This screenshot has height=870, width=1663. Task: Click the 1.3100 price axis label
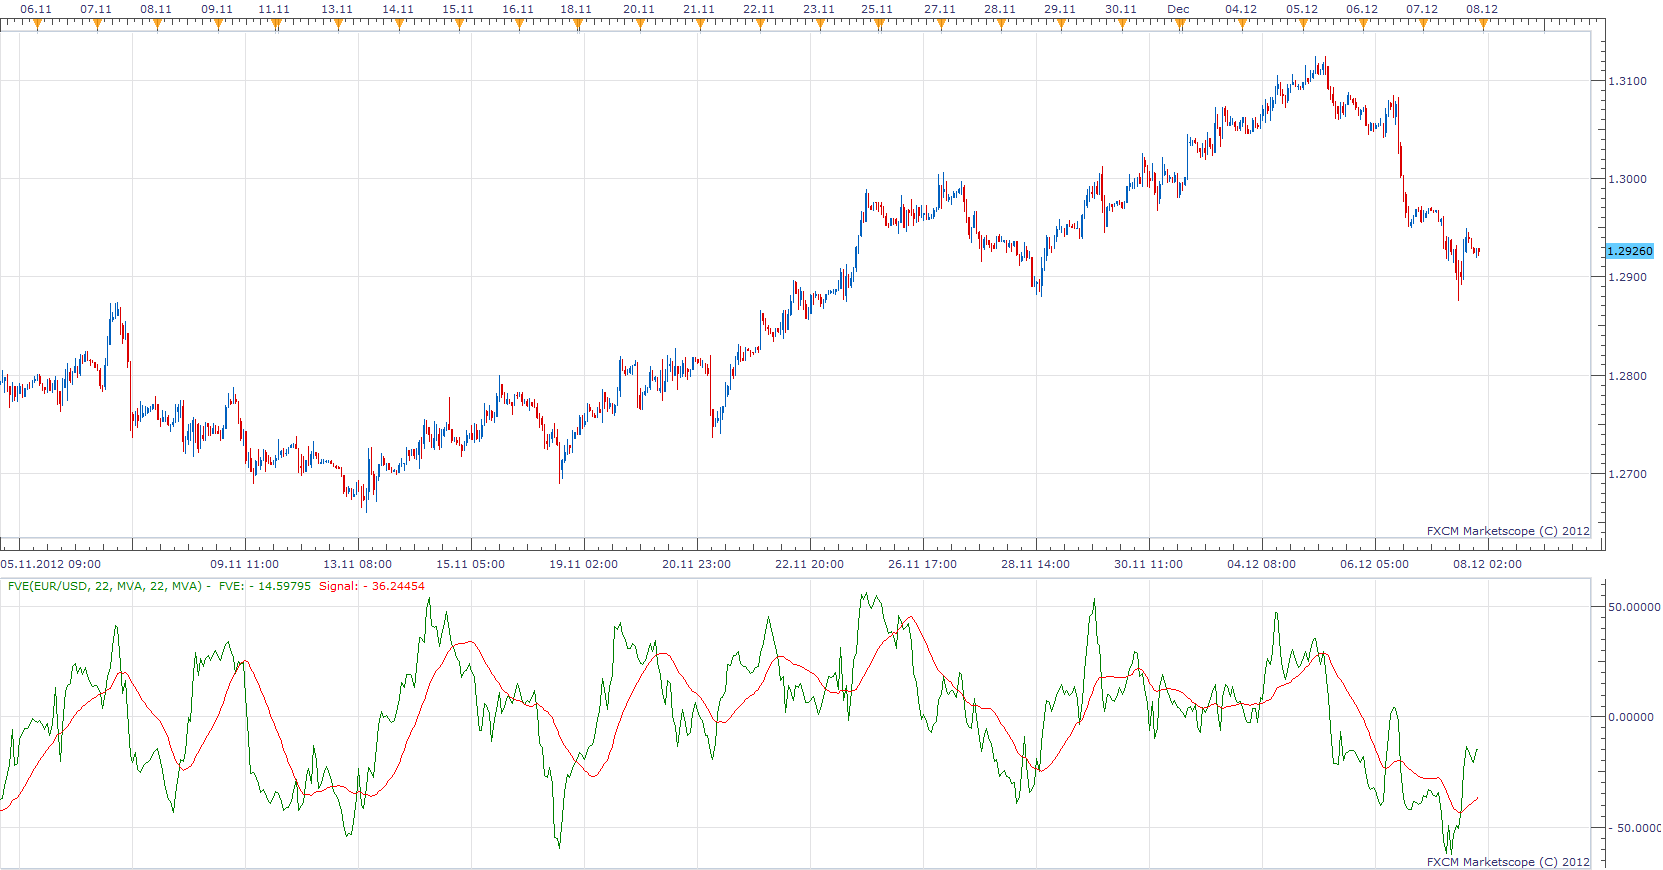[1627, 81]
